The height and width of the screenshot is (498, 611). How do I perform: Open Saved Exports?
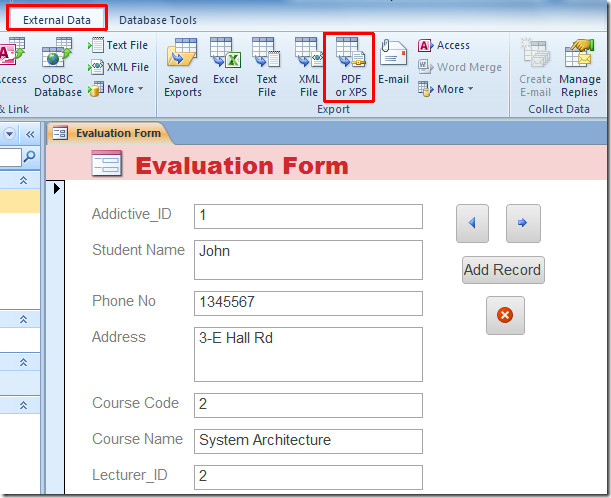(183, 67)
